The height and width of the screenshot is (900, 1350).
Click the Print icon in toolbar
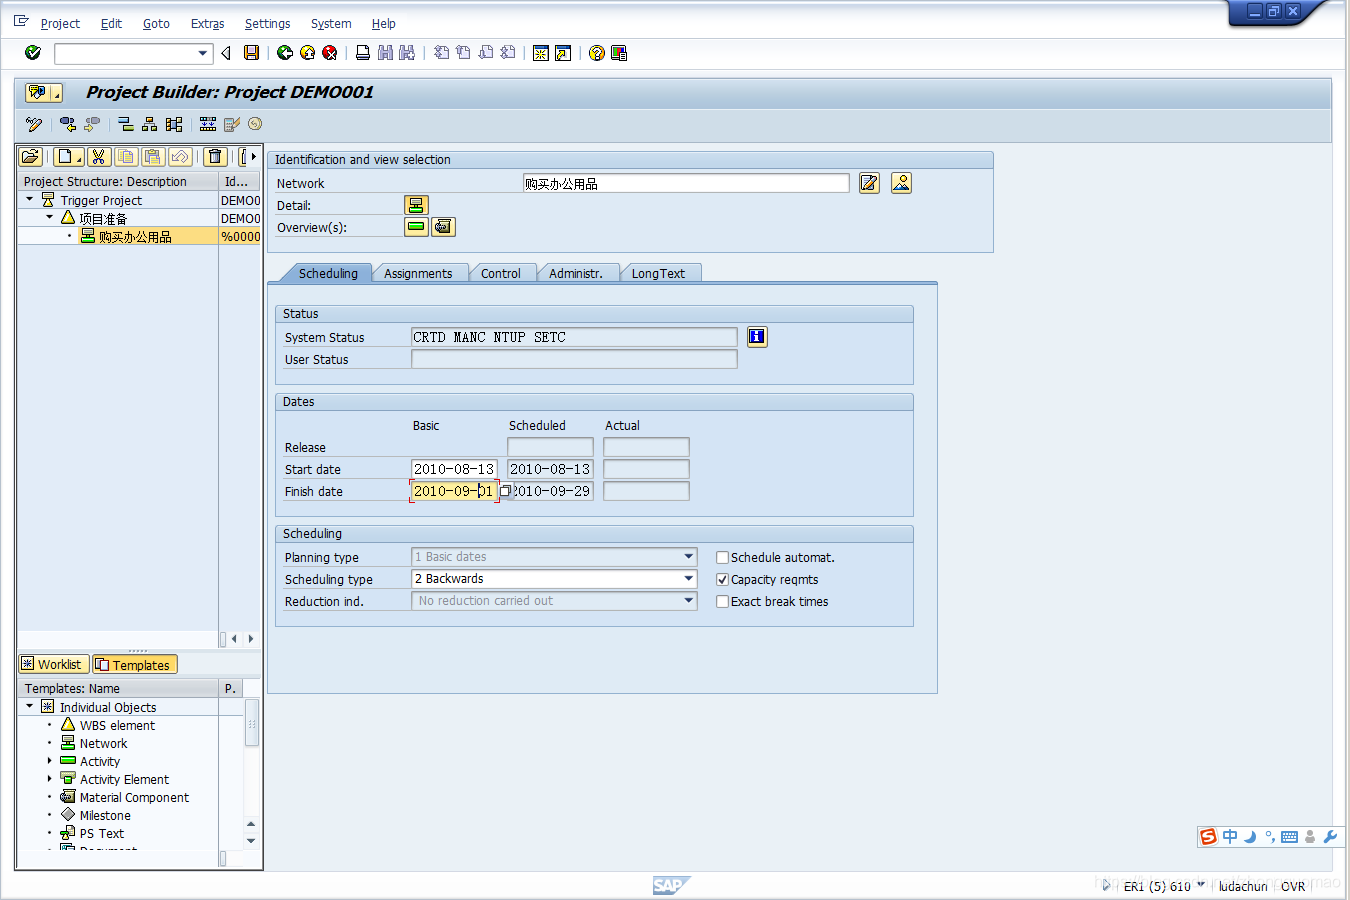click(363, 53)
